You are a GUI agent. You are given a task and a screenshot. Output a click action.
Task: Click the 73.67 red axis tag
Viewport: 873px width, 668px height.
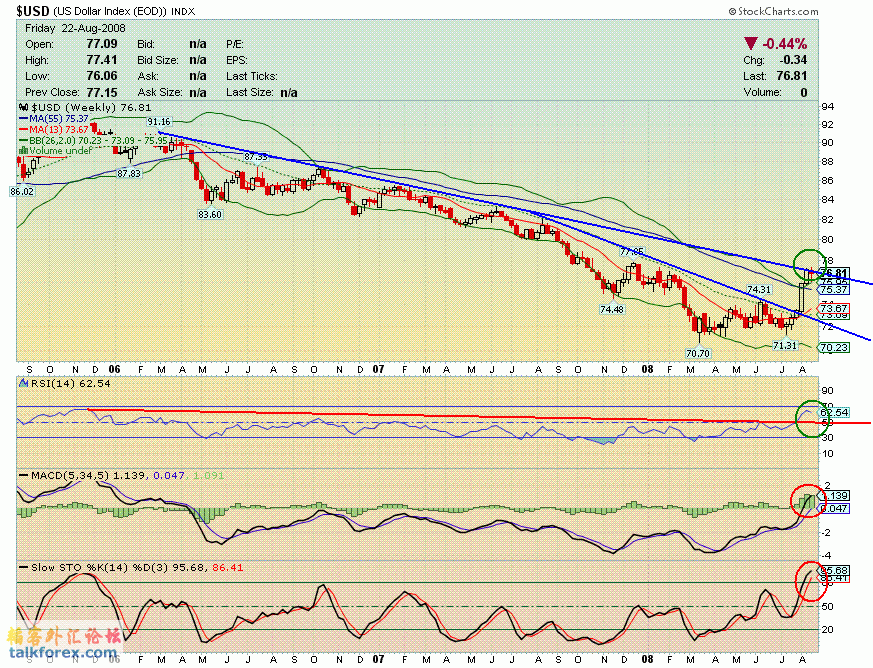[833, 308]
